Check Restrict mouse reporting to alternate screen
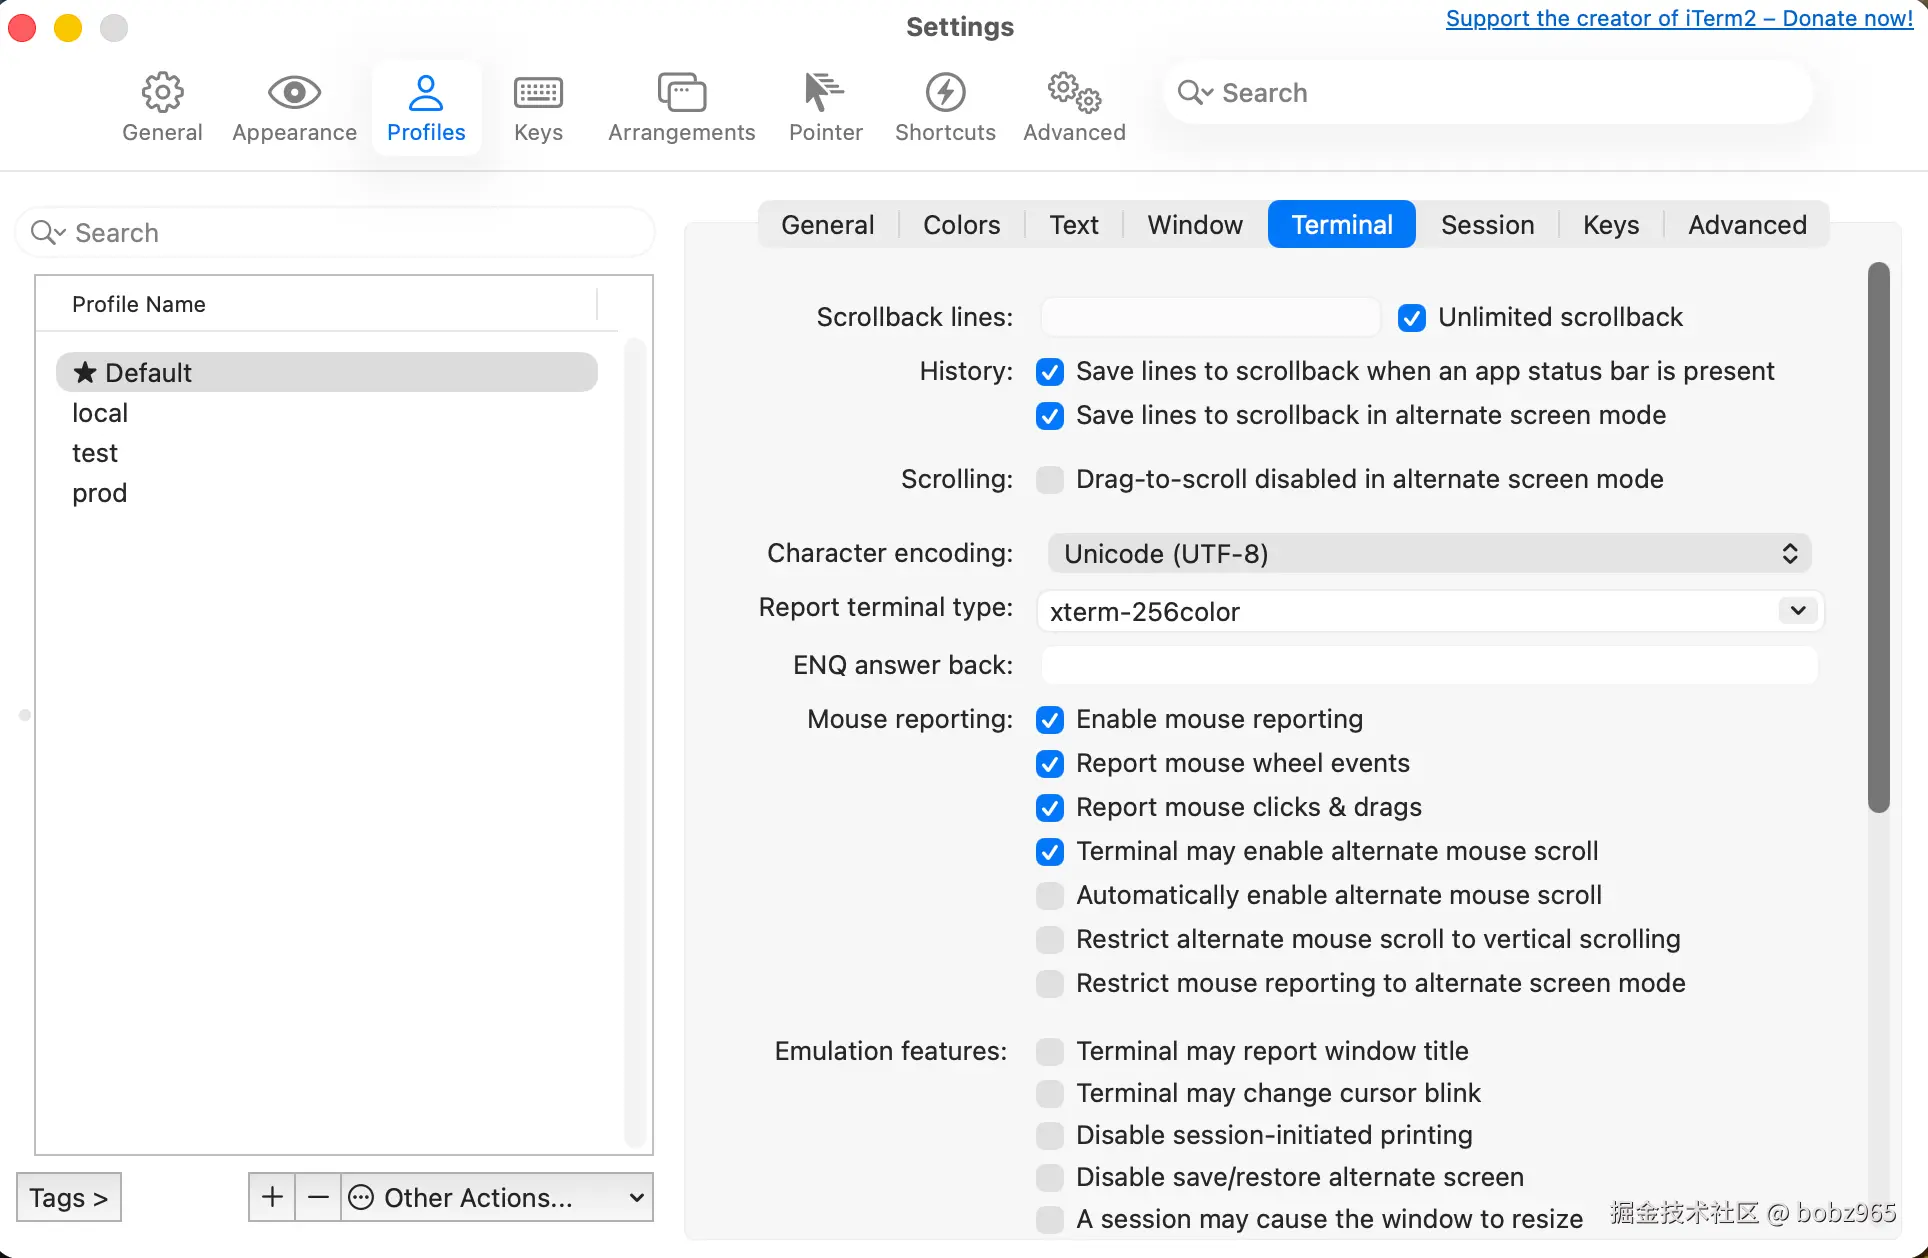Image resolution: width=1928 pixels, height=1258 pixels. (x=1050, y=984)
